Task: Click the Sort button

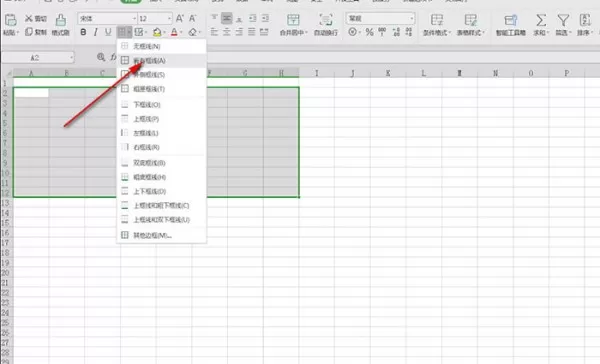Action: (x=584, y=25)
